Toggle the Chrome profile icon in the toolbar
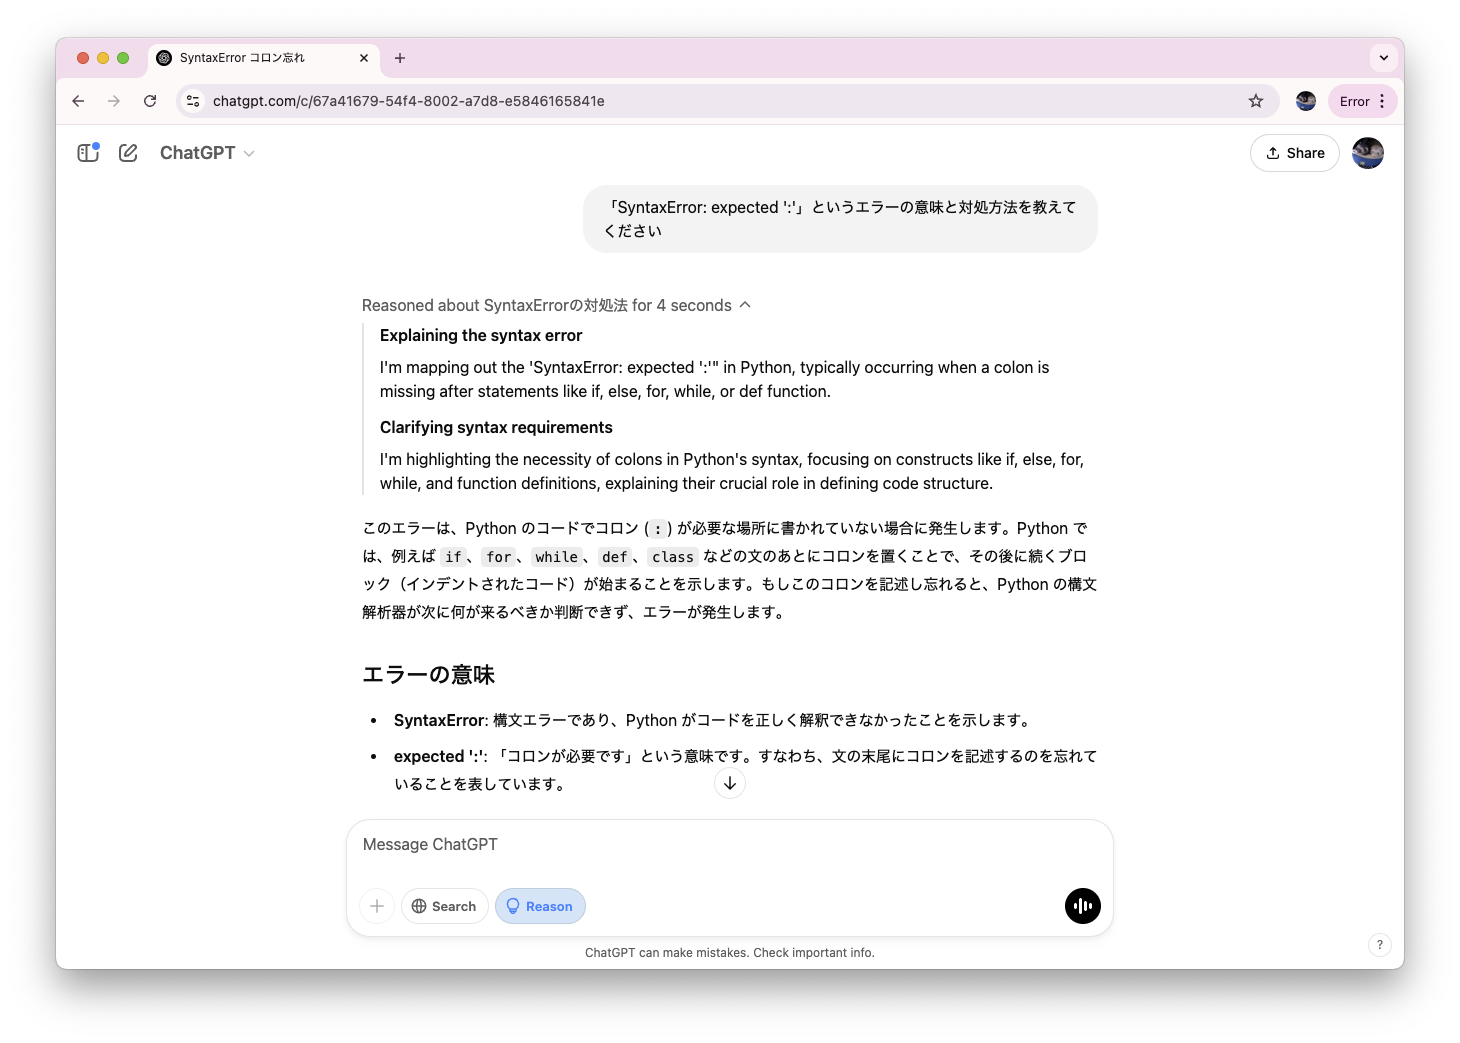Screen dimensions: 1460x1043 tap(1306, 101)
